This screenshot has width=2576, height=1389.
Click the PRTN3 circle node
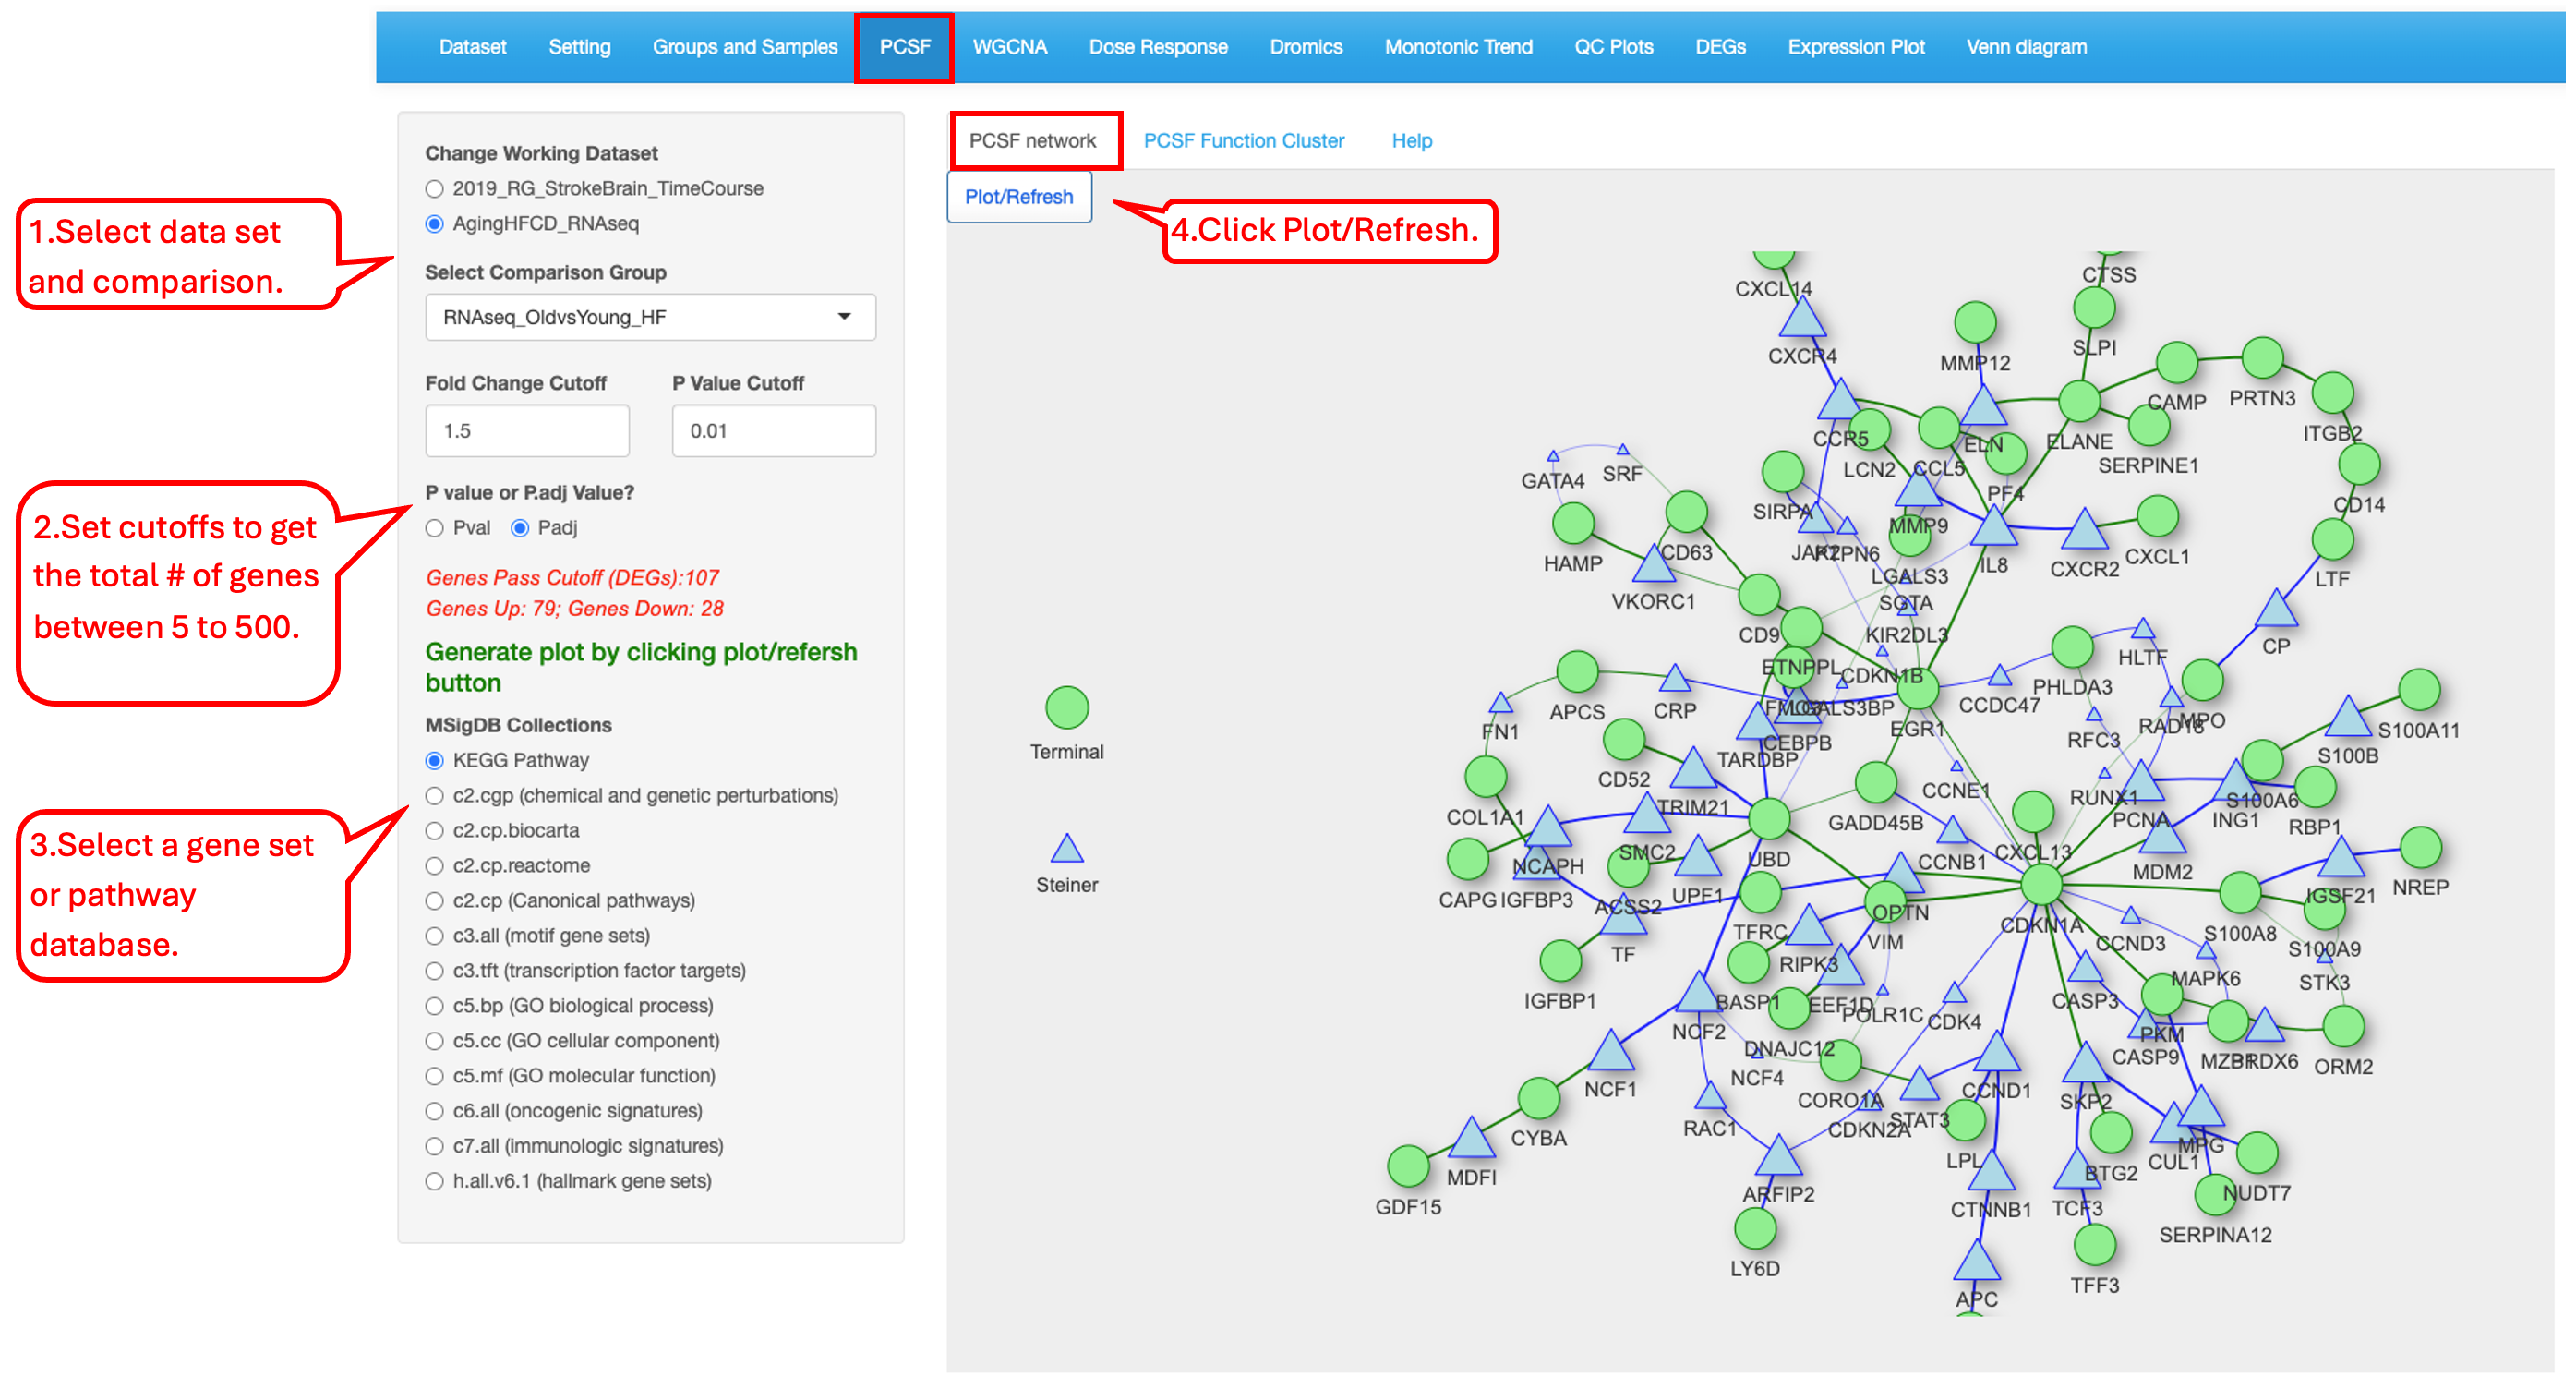2262,359
